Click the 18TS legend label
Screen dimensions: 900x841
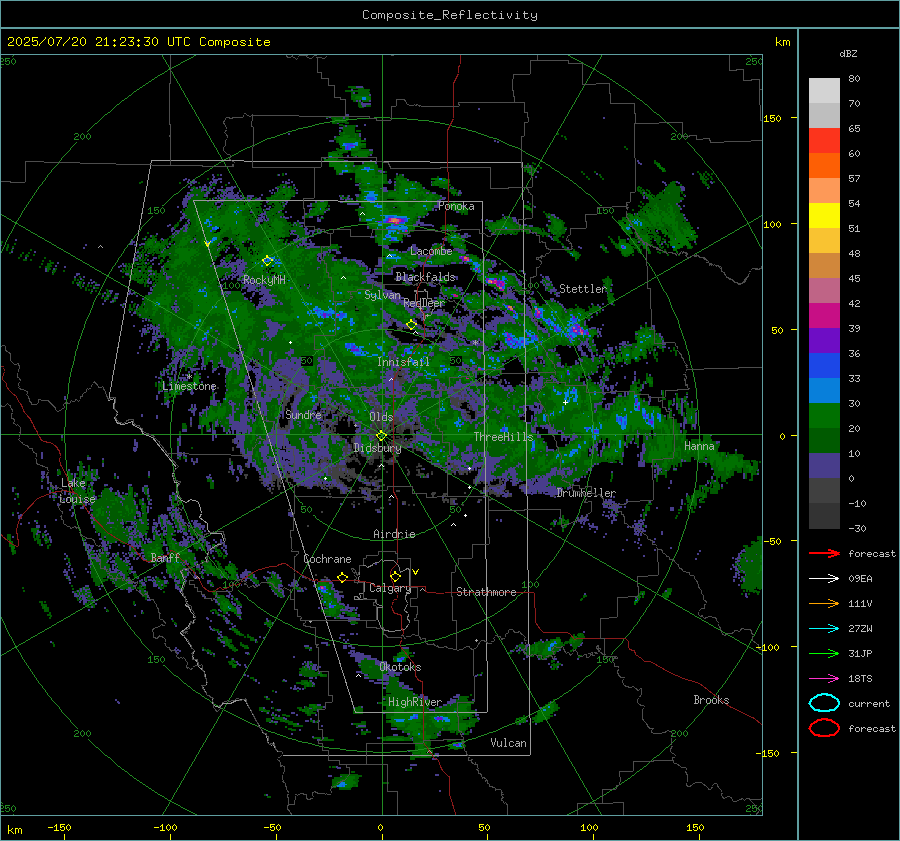pyautogui.click(x=860, y=679)
